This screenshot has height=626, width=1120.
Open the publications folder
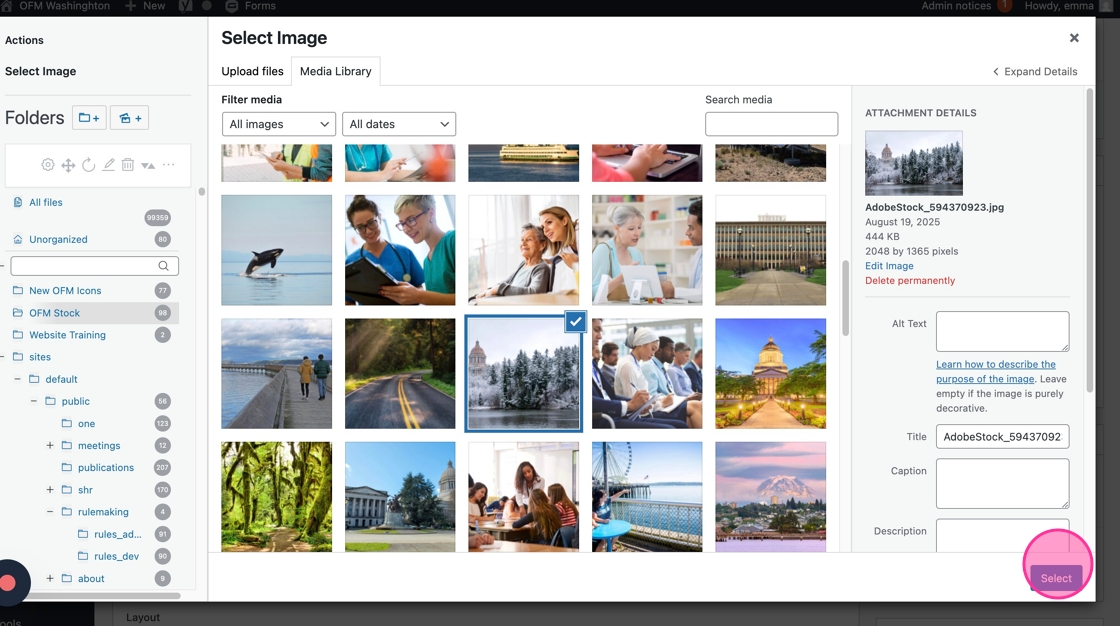pos(106,467)
